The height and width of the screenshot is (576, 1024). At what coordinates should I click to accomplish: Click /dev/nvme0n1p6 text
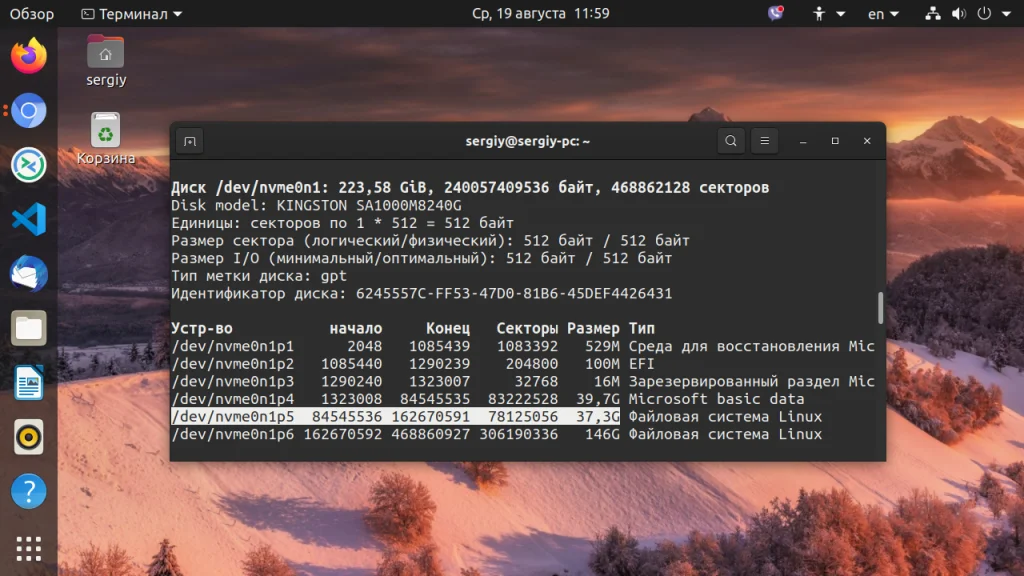coord(232,434)
